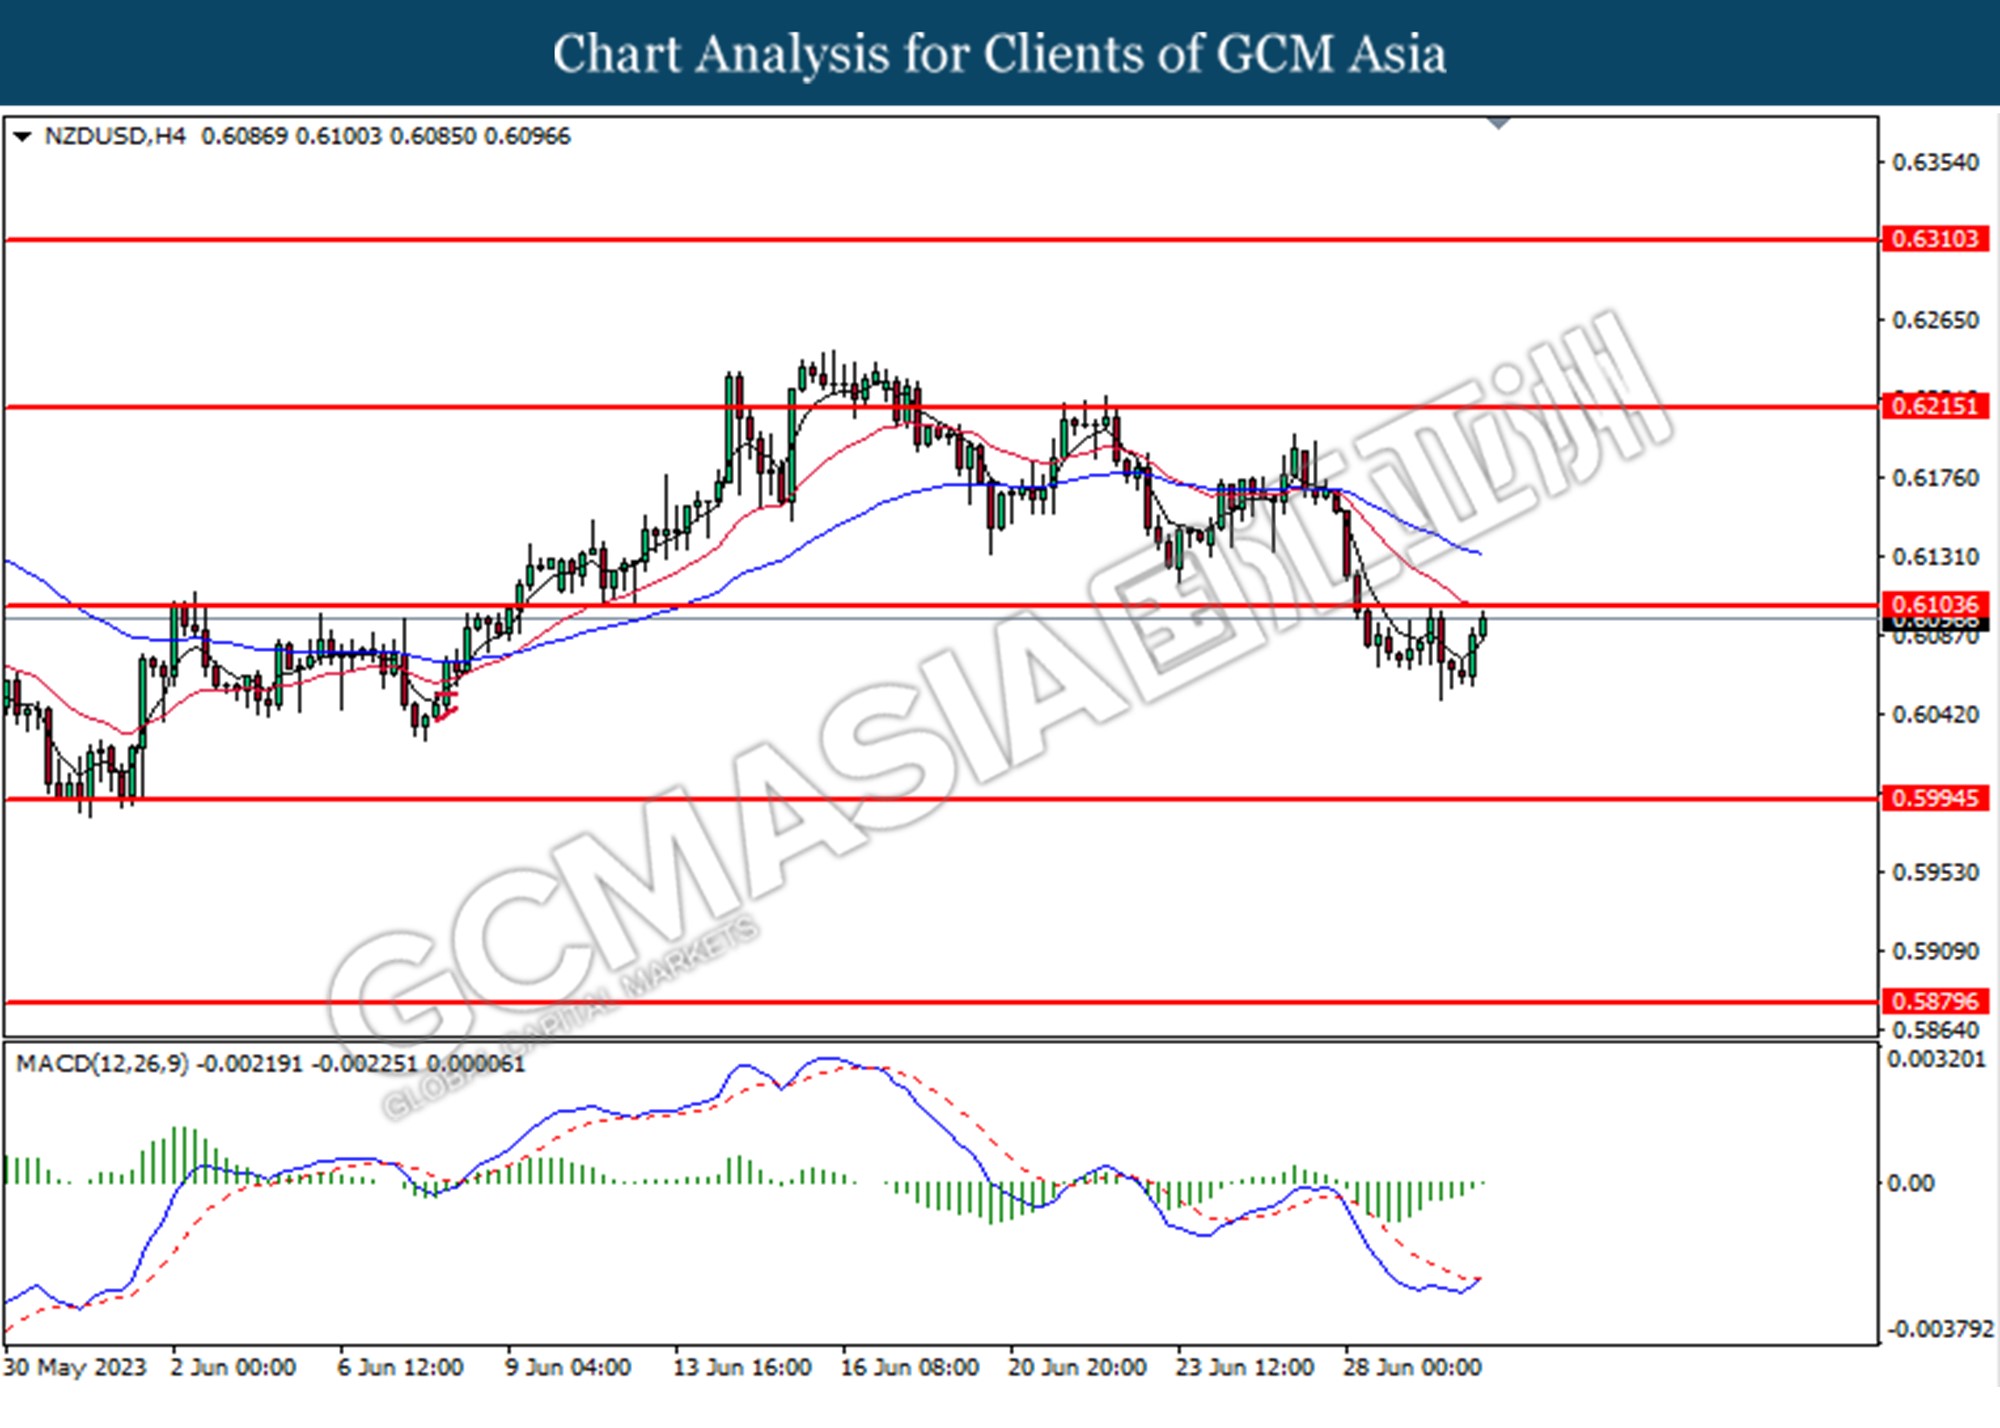Image resolution: width=2000 pixels, height=1428 pixels.
Task: Click the 0.63540 price scale value
Action: 1935,163
